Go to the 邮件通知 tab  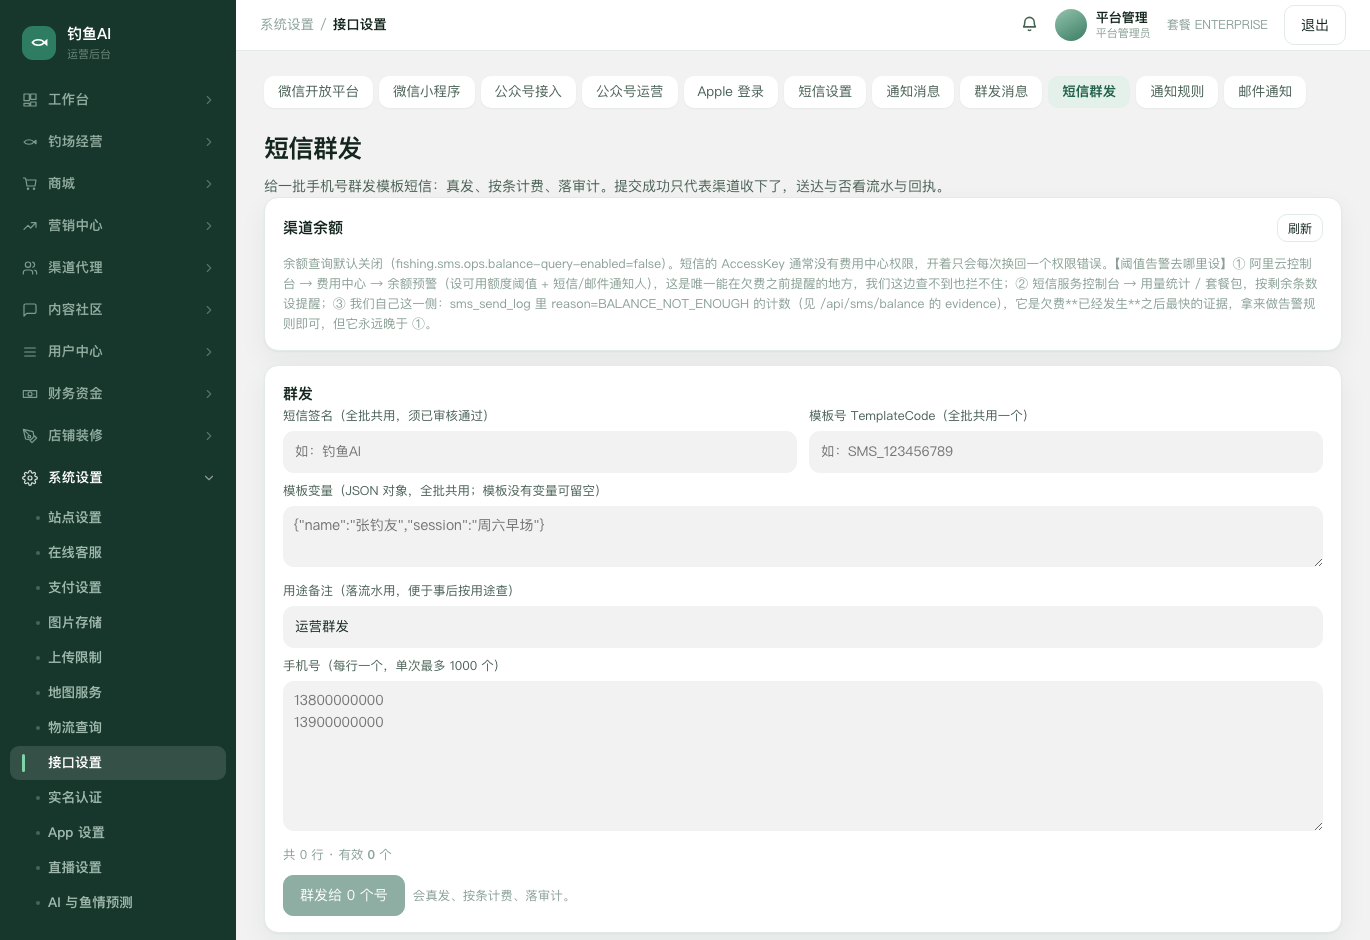click(1265, 92)
